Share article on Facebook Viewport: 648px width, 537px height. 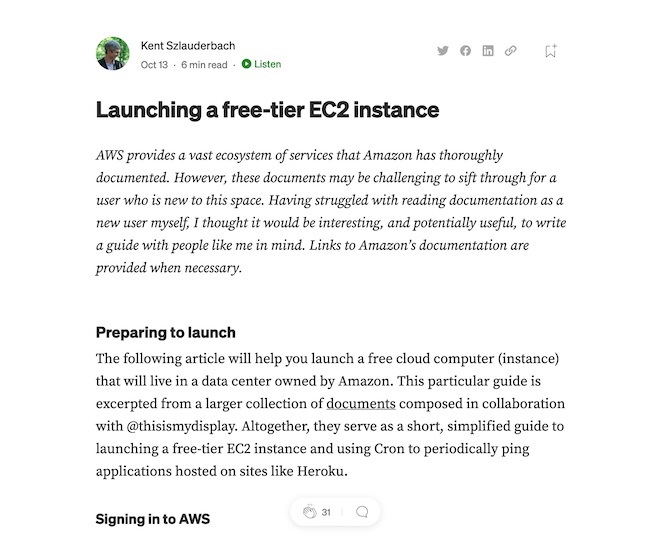[465, 51]
